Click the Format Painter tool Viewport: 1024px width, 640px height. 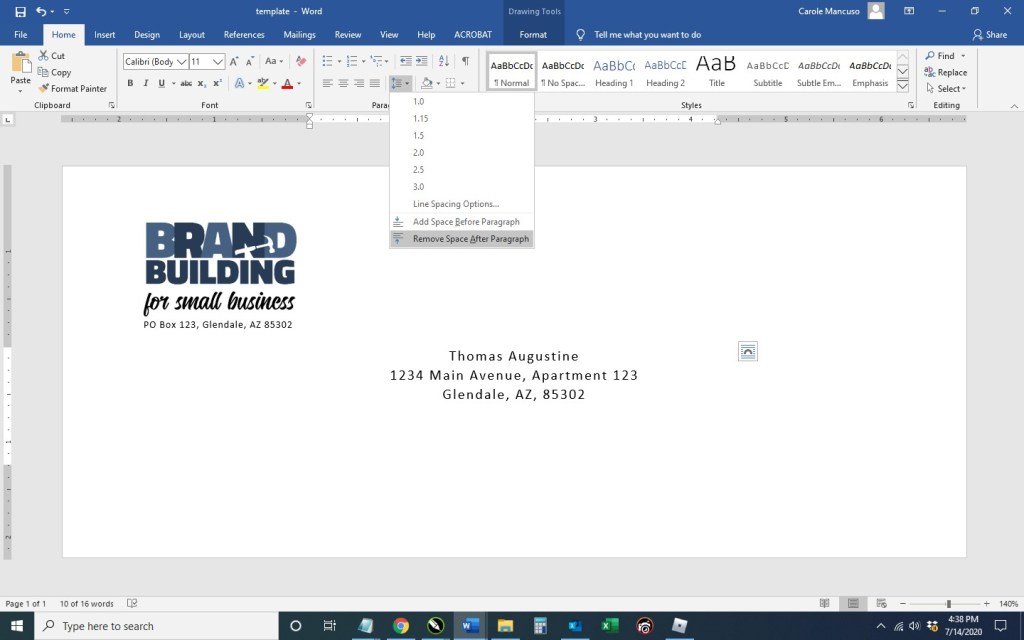[x=72, y=89]
